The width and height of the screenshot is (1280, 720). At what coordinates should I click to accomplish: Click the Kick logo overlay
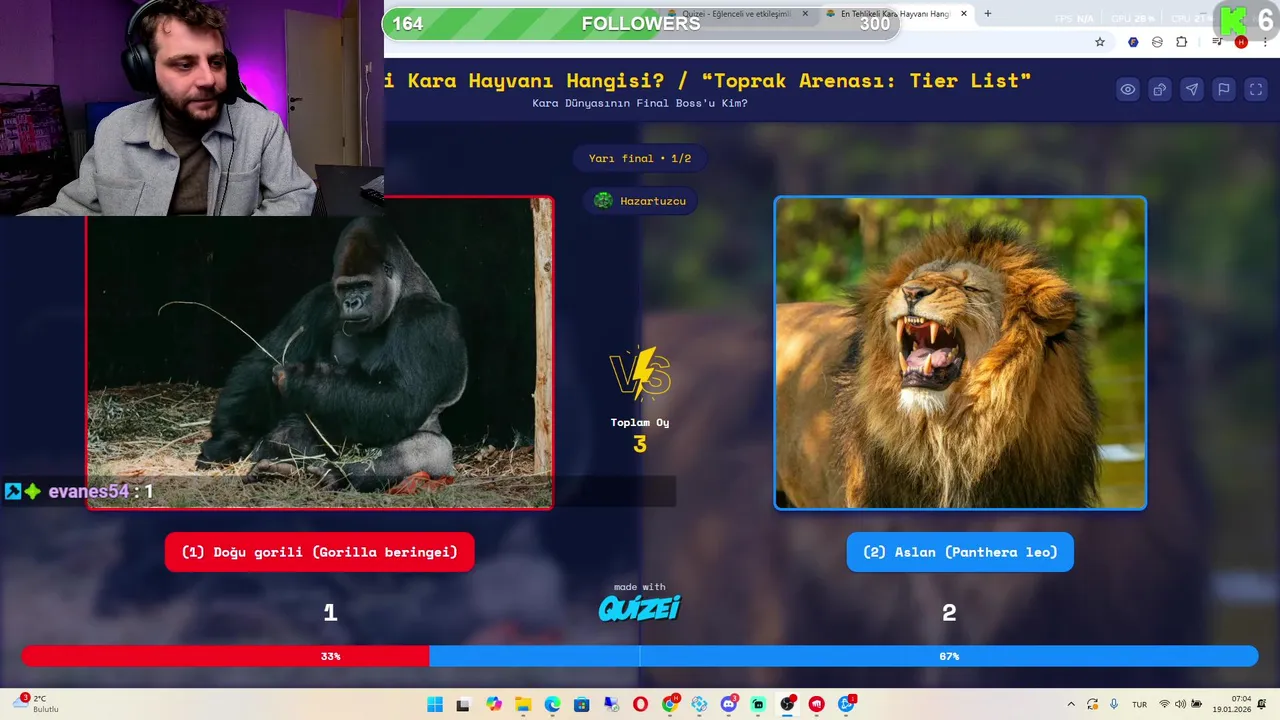click(x=1234, y=20)
